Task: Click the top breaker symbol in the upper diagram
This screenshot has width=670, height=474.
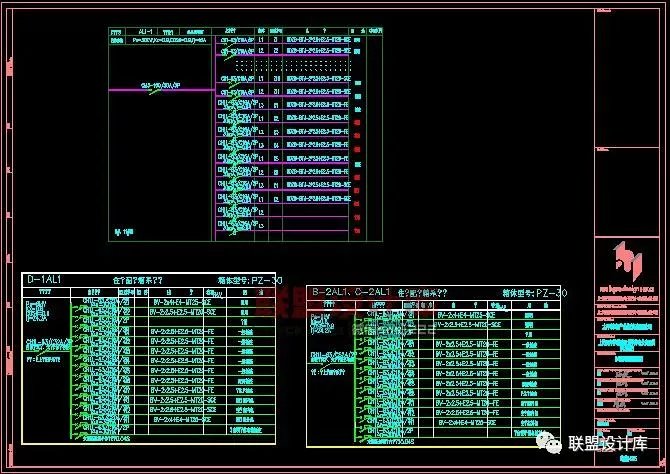Action: [x=238, y=40]
